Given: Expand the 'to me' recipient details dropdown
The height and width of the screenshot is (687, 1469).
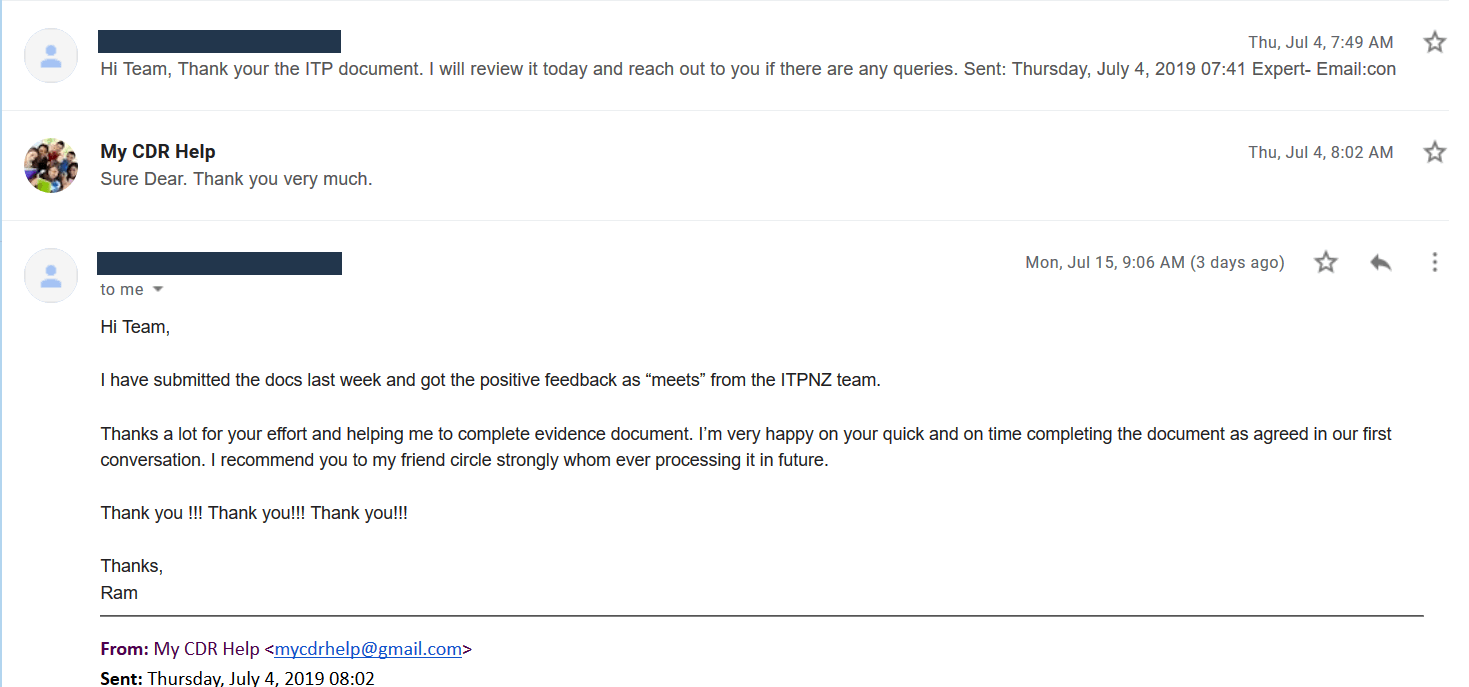Looking at the screenshot, I should click(x=157, y=290).
